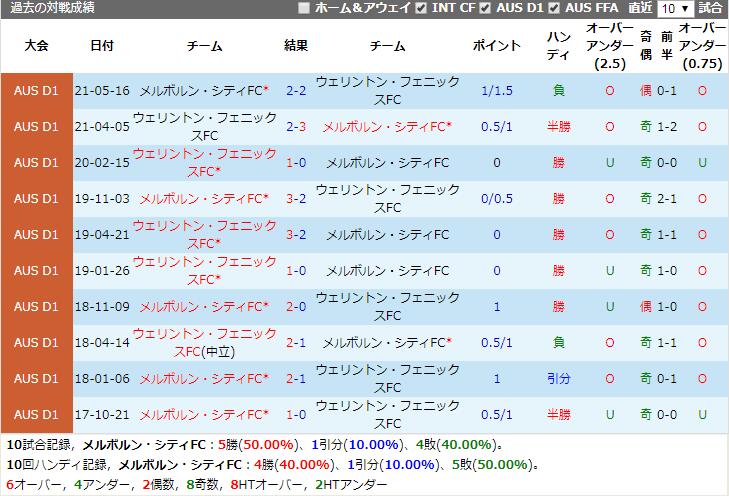This screenshot has width=729, height=496.
Task: Click half-time score 2-1 on 19-11-03 row
Action: click(667, 198)
